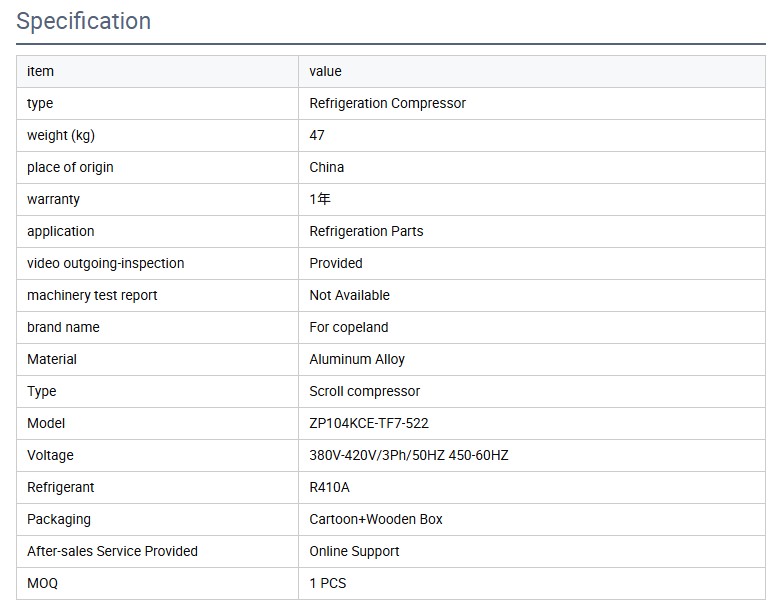The width and height of the screenshot is (775, 613).
Task: Click the 'video outgoing-inspection' label
Action: 105,263
